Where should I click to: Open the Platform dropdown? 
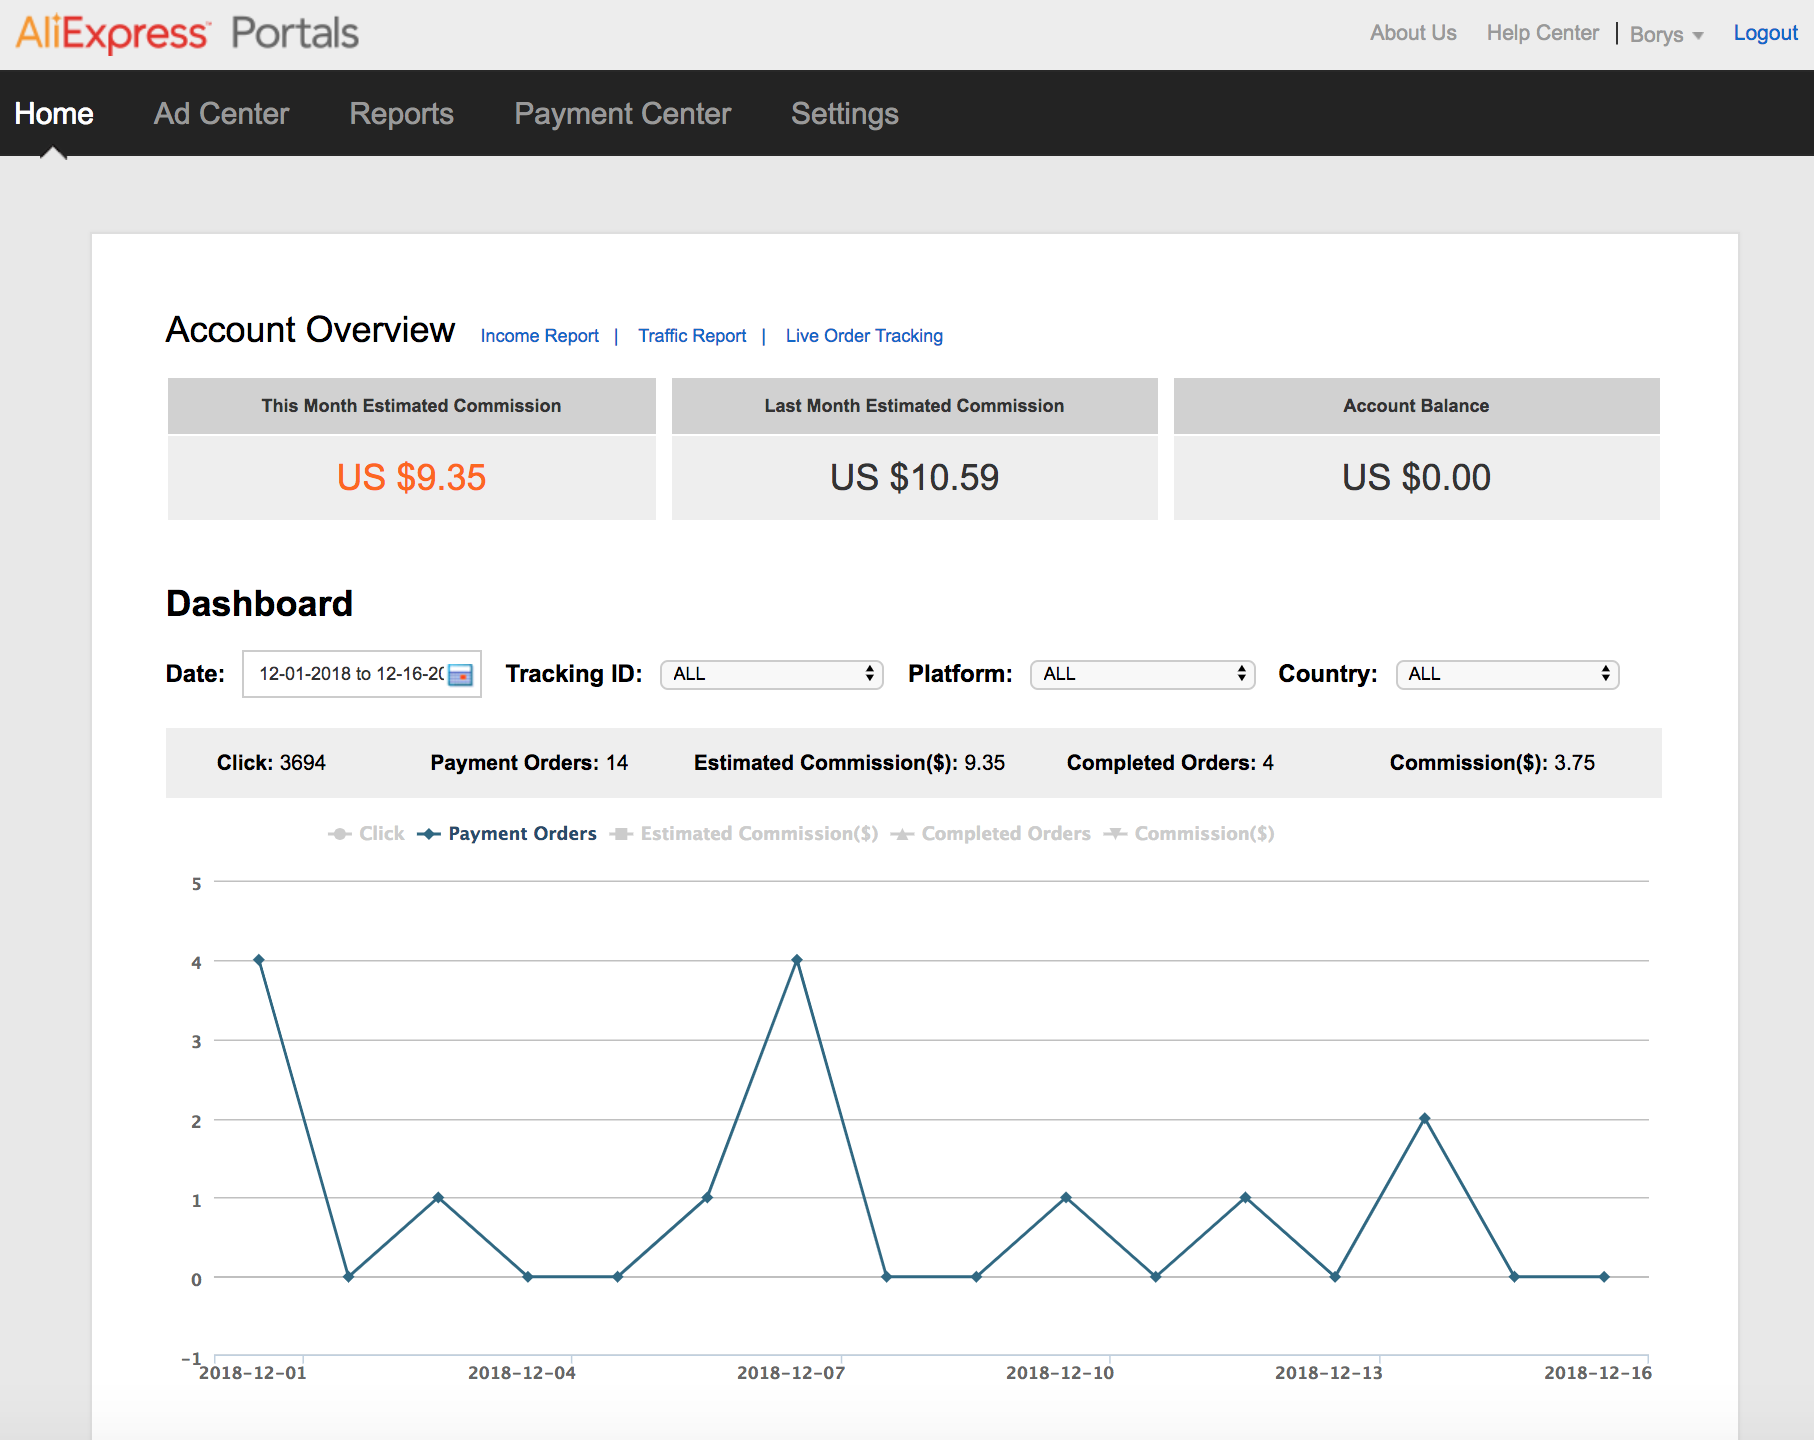(x=1142, y=675)
